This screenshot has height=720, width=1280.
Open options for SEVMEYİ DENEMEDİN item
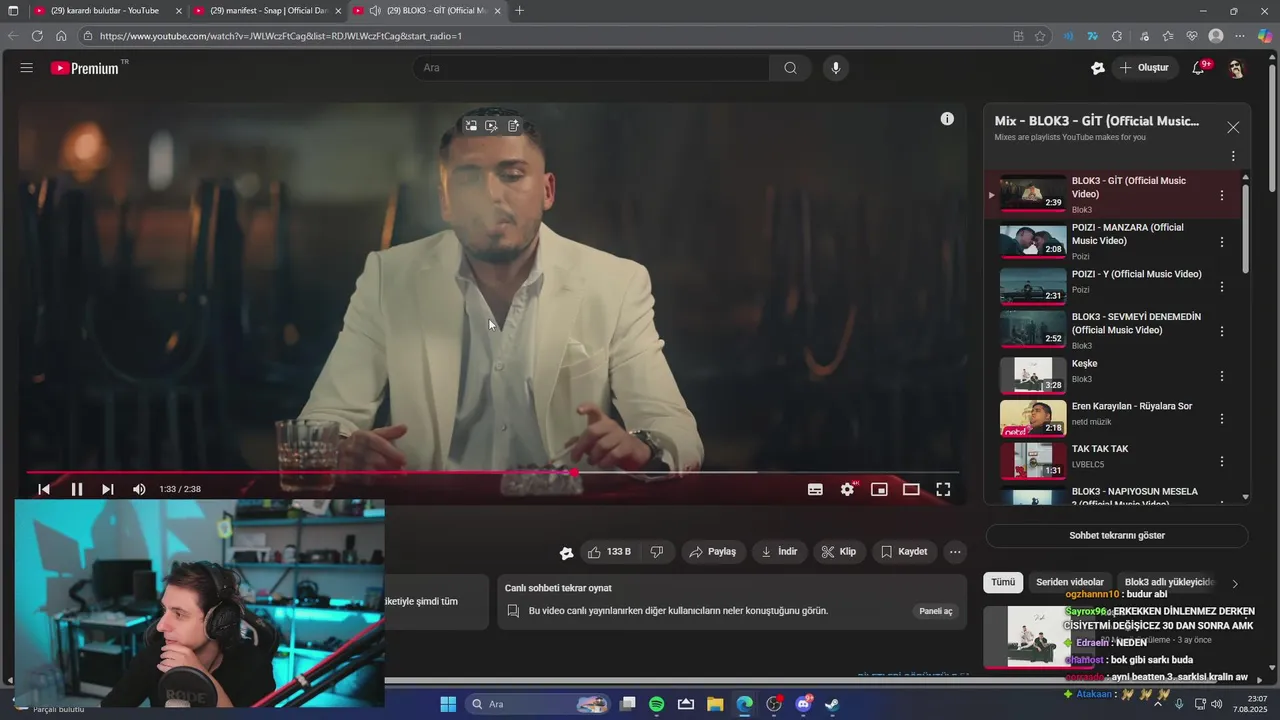[1222, 331]
